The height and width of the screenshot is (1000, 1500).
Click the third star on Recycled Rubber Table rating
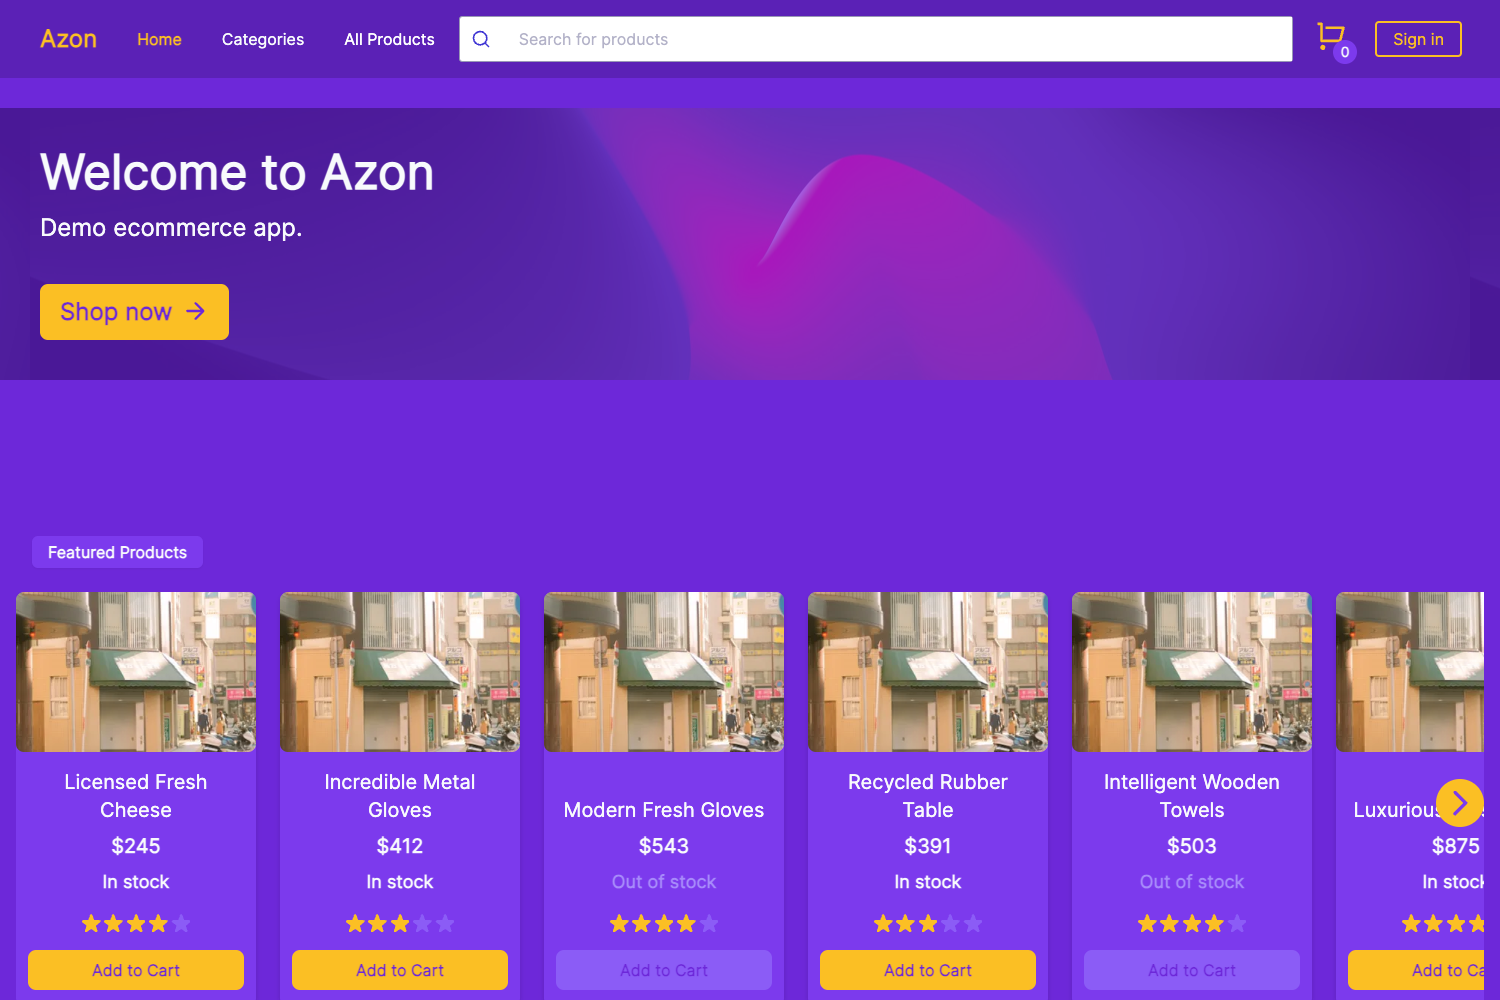pyautogui.click(x=928, y=923)
